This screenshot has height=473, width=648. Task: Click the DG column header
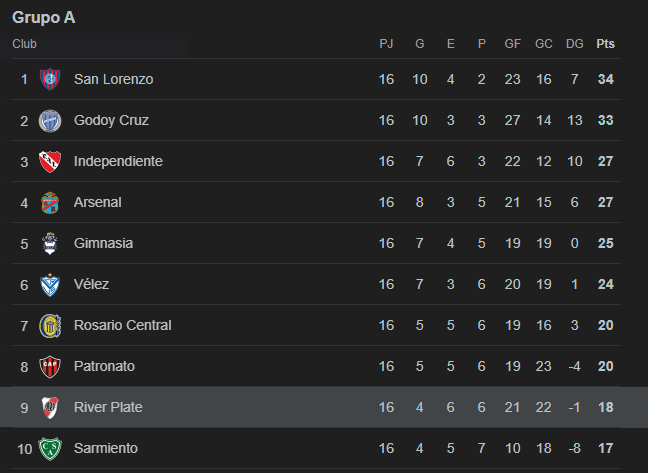(x=574, y=44)
